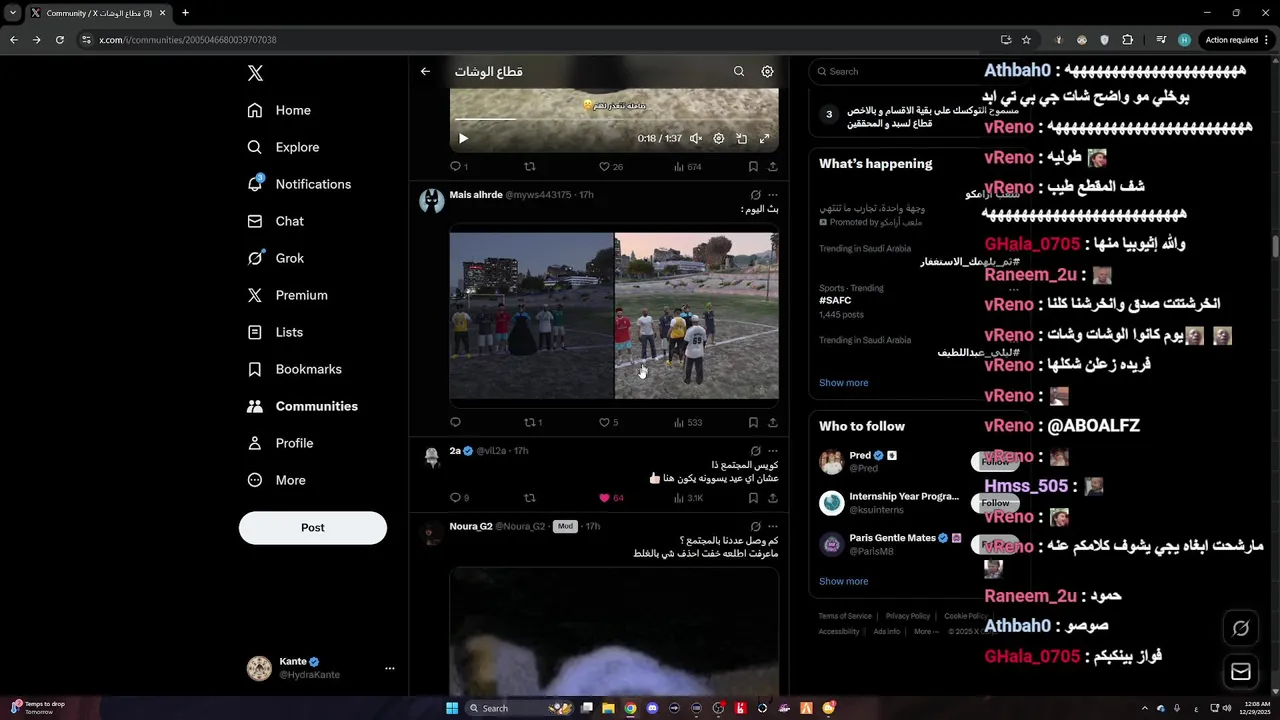Mute the video sound
Viewport: 1280px width, 720px height.
696,139
